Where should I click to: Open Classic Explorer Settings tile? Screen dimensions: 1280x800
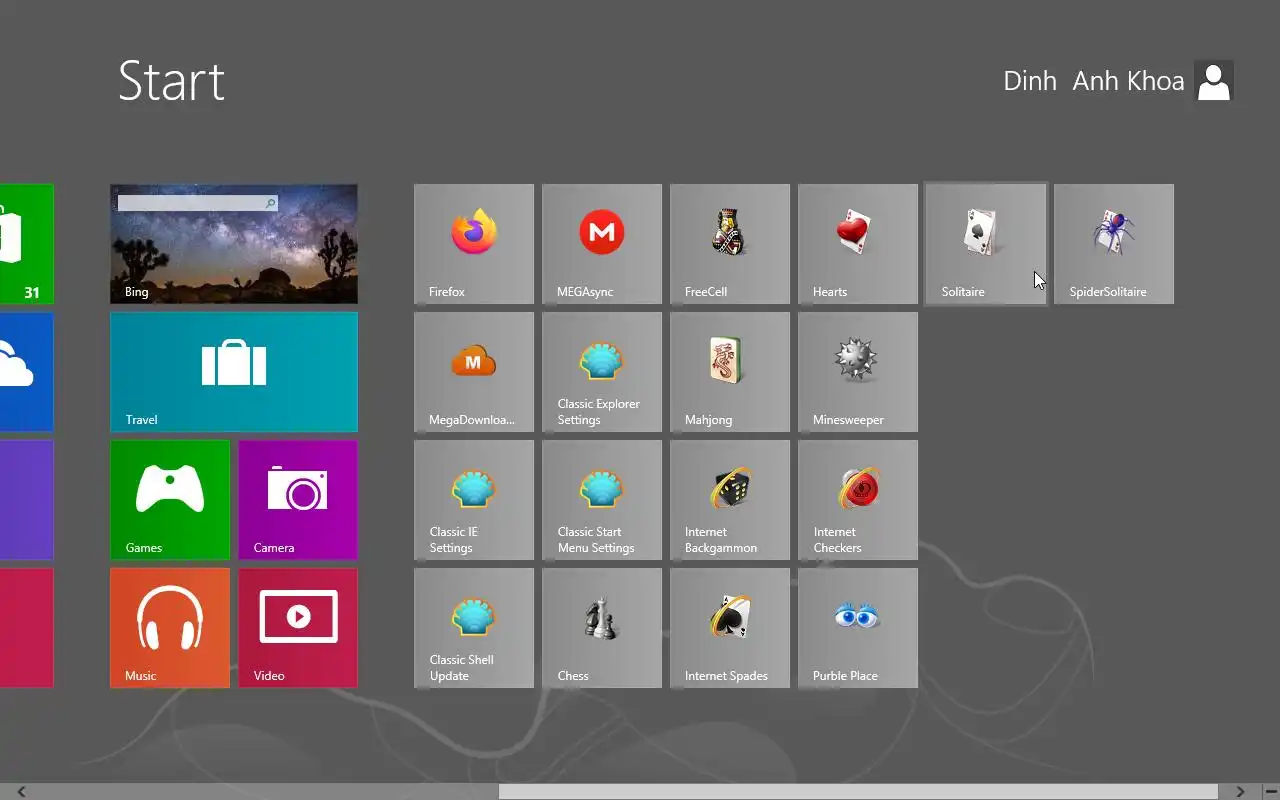602,372
